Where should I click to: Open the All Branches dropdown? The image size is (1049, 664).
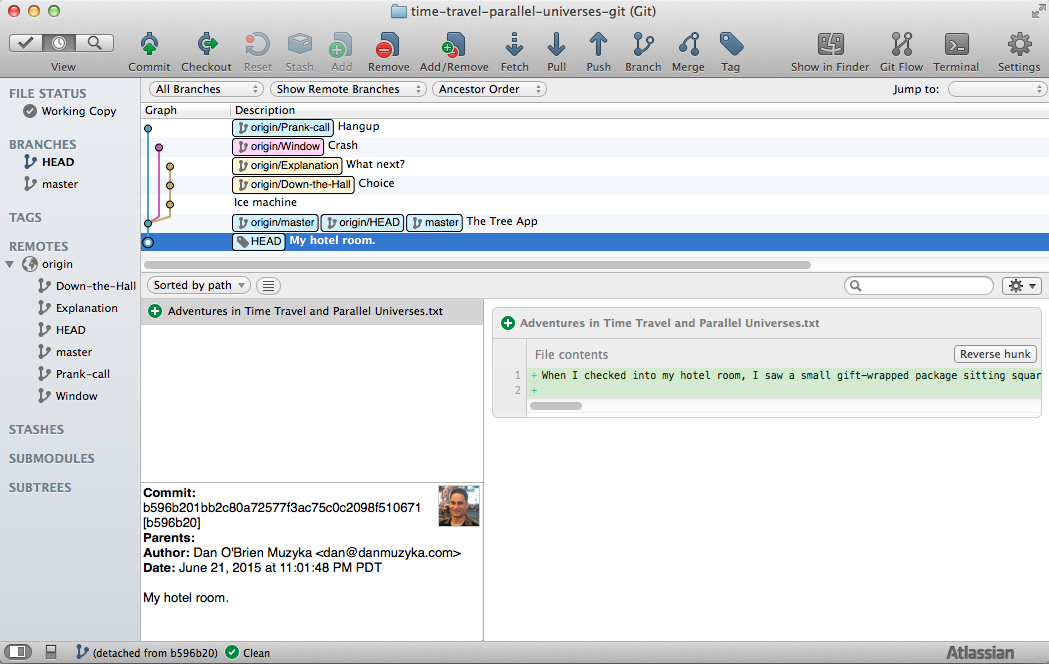click(206, 89)
